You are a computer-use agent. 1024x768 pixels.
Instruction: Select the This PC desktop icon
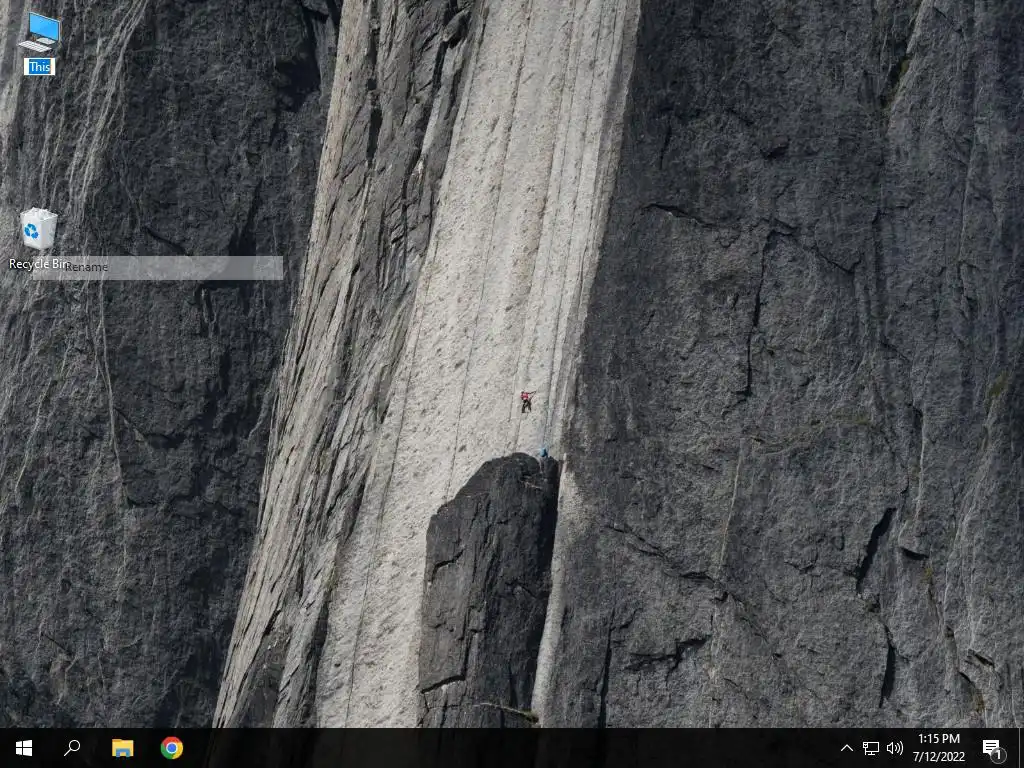tap(39, 32)
